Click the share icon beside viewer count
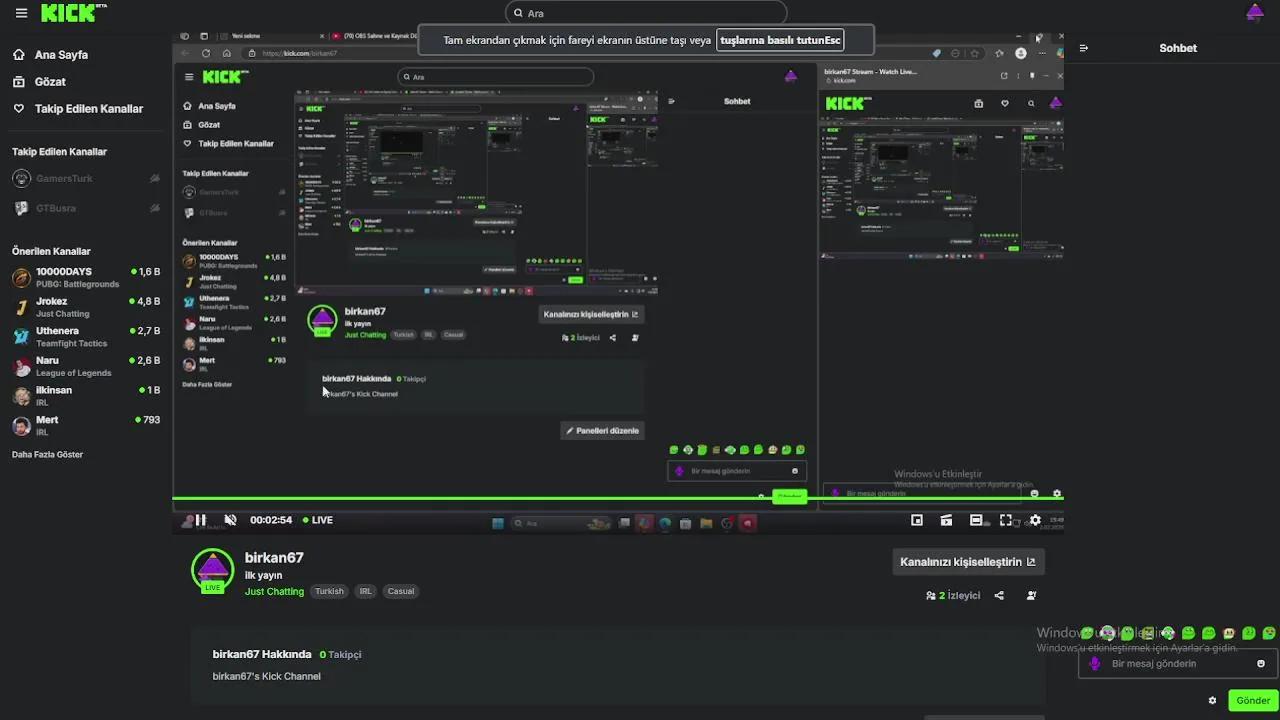This screenshot has width=1280, height=720. [x=999, y=596]
